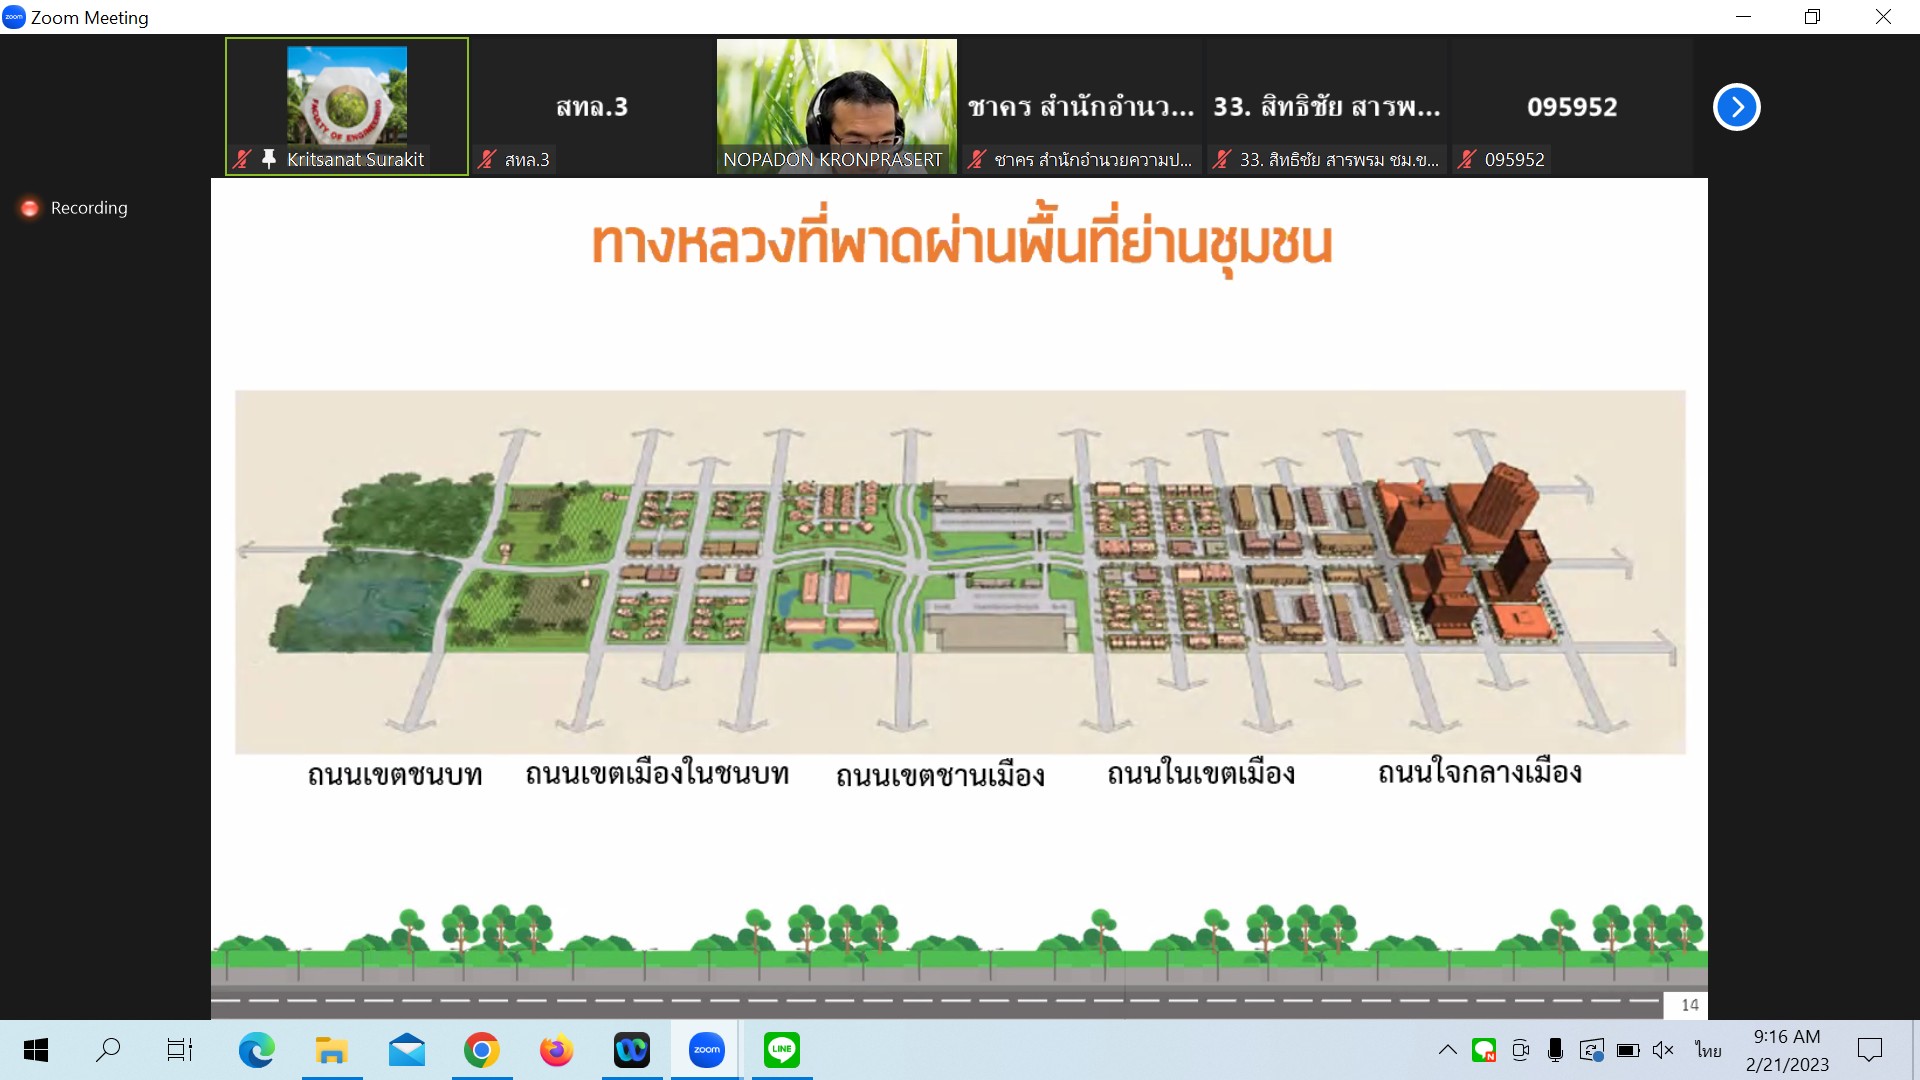Click muted mic icon on สทล.3 tile
The height and width of the screenshot is (1080, 1920).
pyautogui.click(x=487, y=159)
